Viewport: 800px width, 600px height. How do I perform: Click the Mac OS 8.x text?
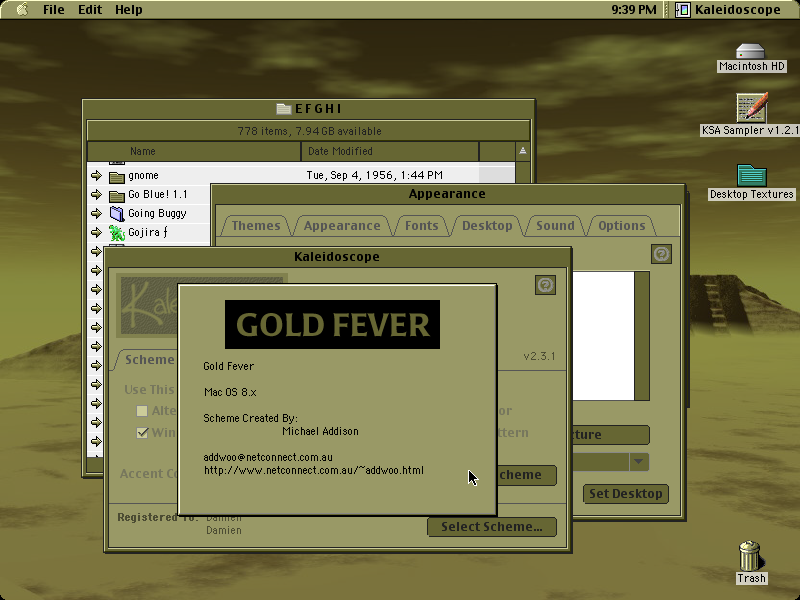point(230,392)
